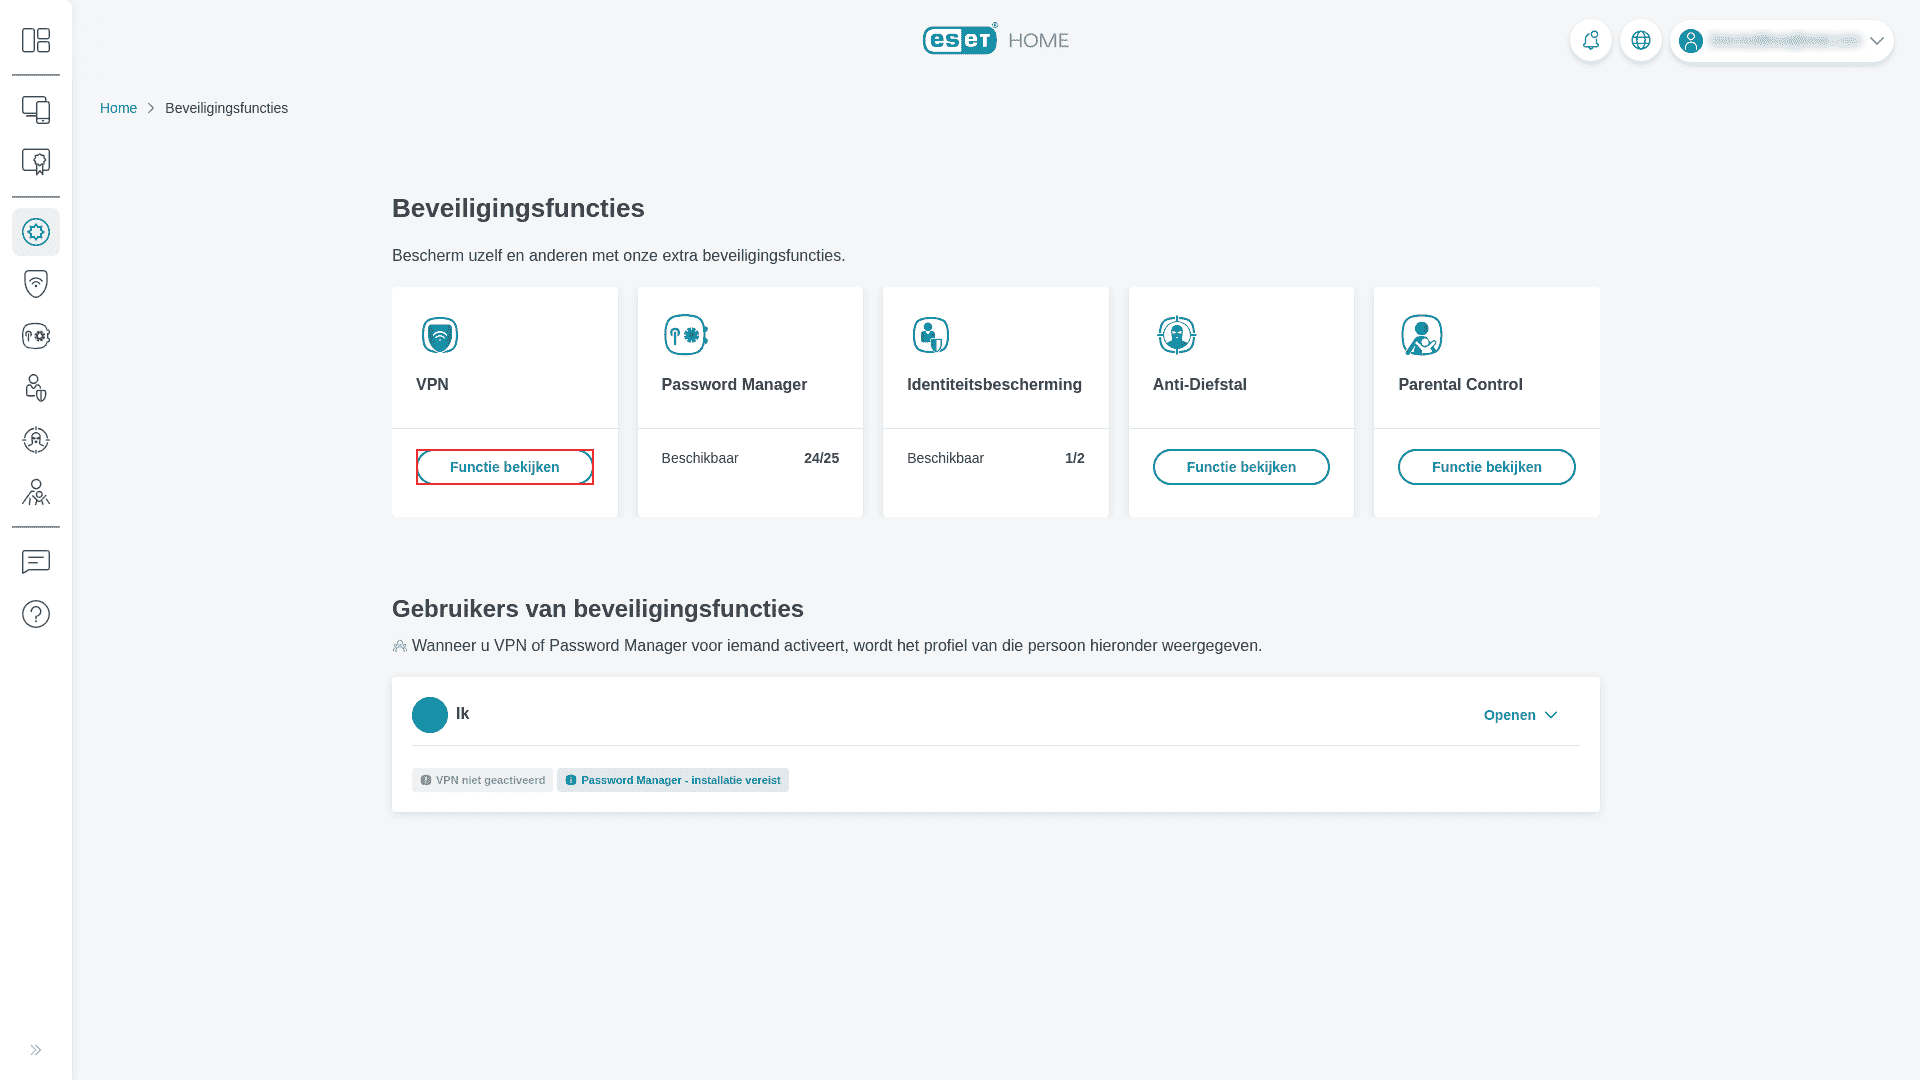Open the Anti-Theft sidebar icon
Image resolution: width=1920 pixels, height=1080 pixels.
(x=36, y=440)
